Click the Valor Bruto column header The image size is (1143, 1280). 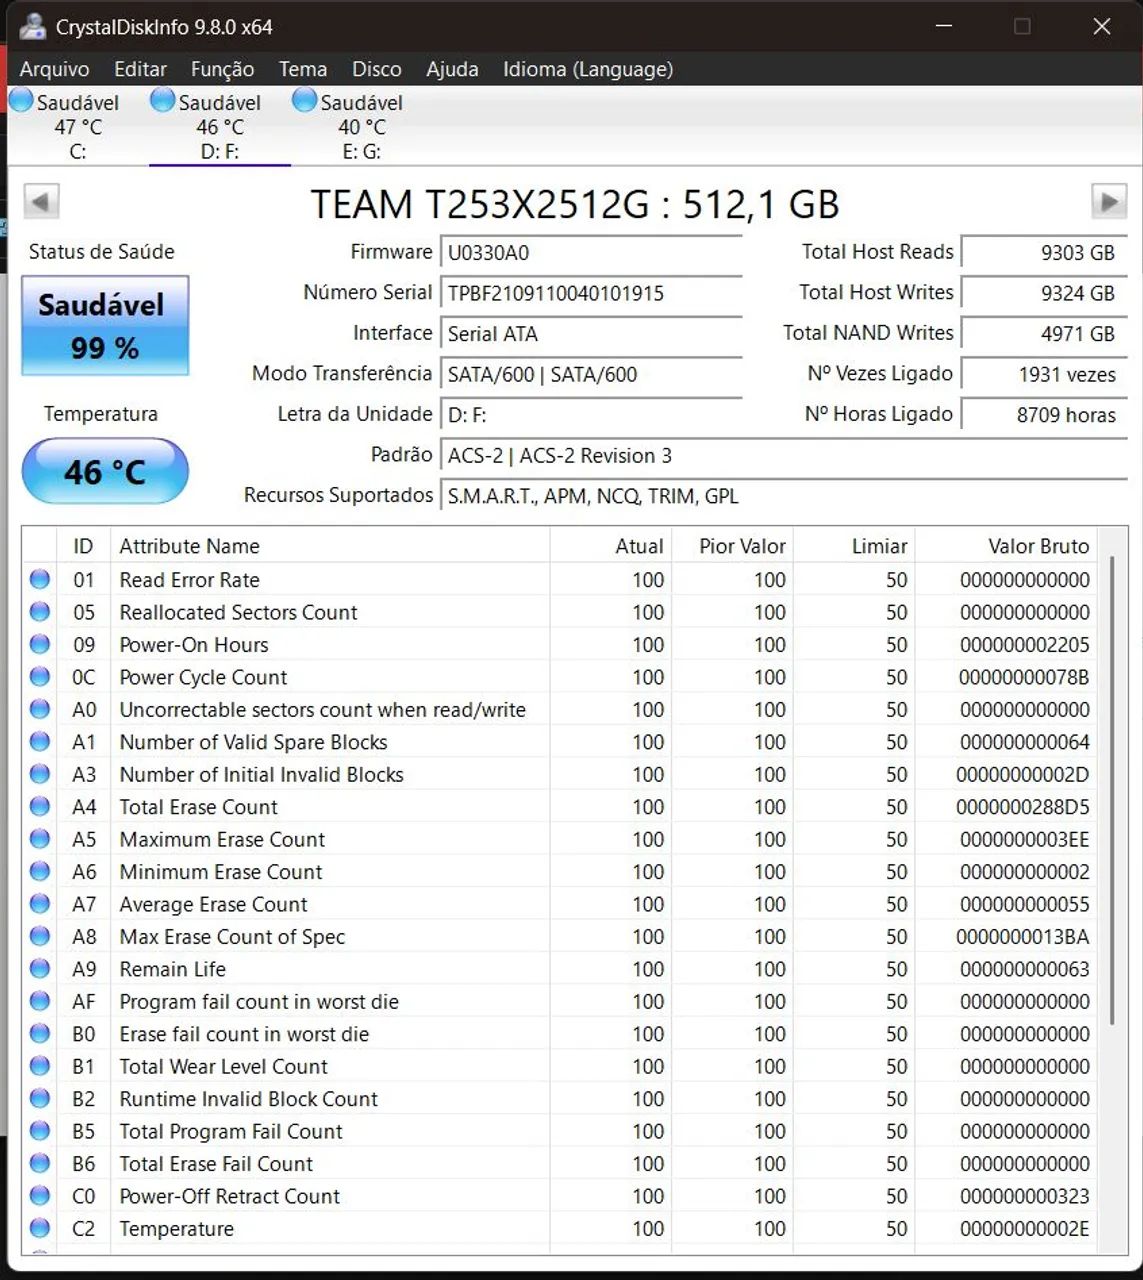[1005, 546]
